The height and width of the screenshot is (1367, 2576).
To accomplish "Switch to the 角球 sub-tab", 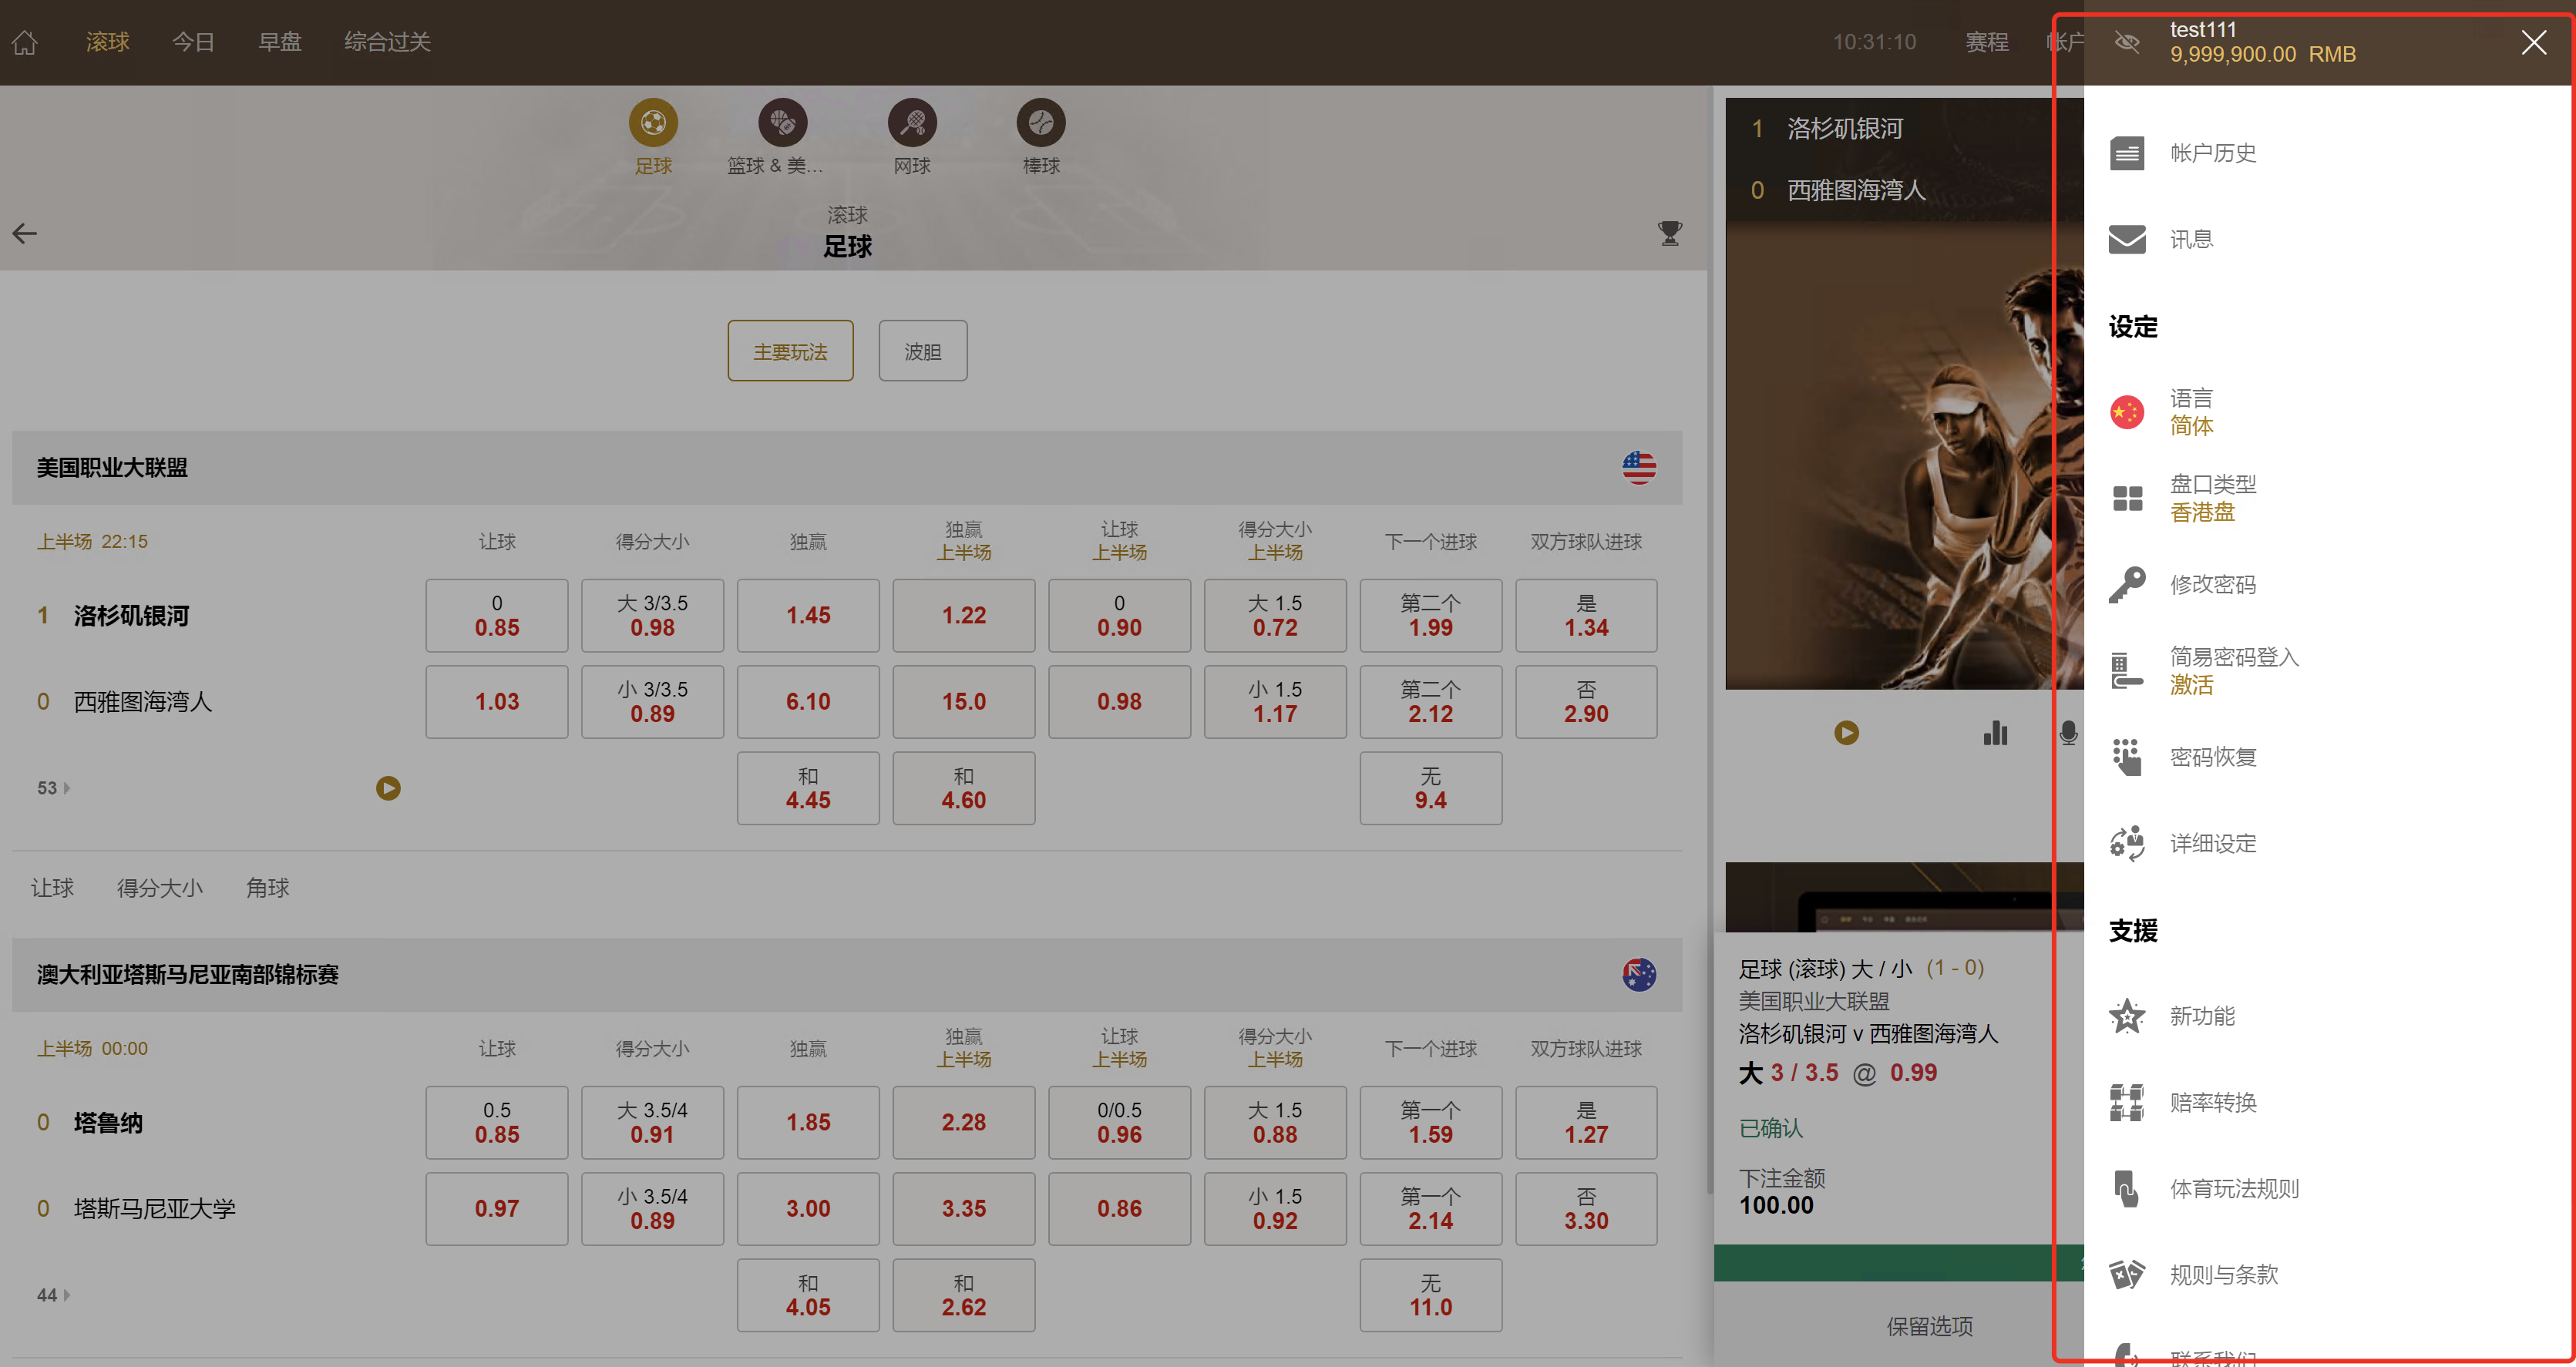I will 267,888.
